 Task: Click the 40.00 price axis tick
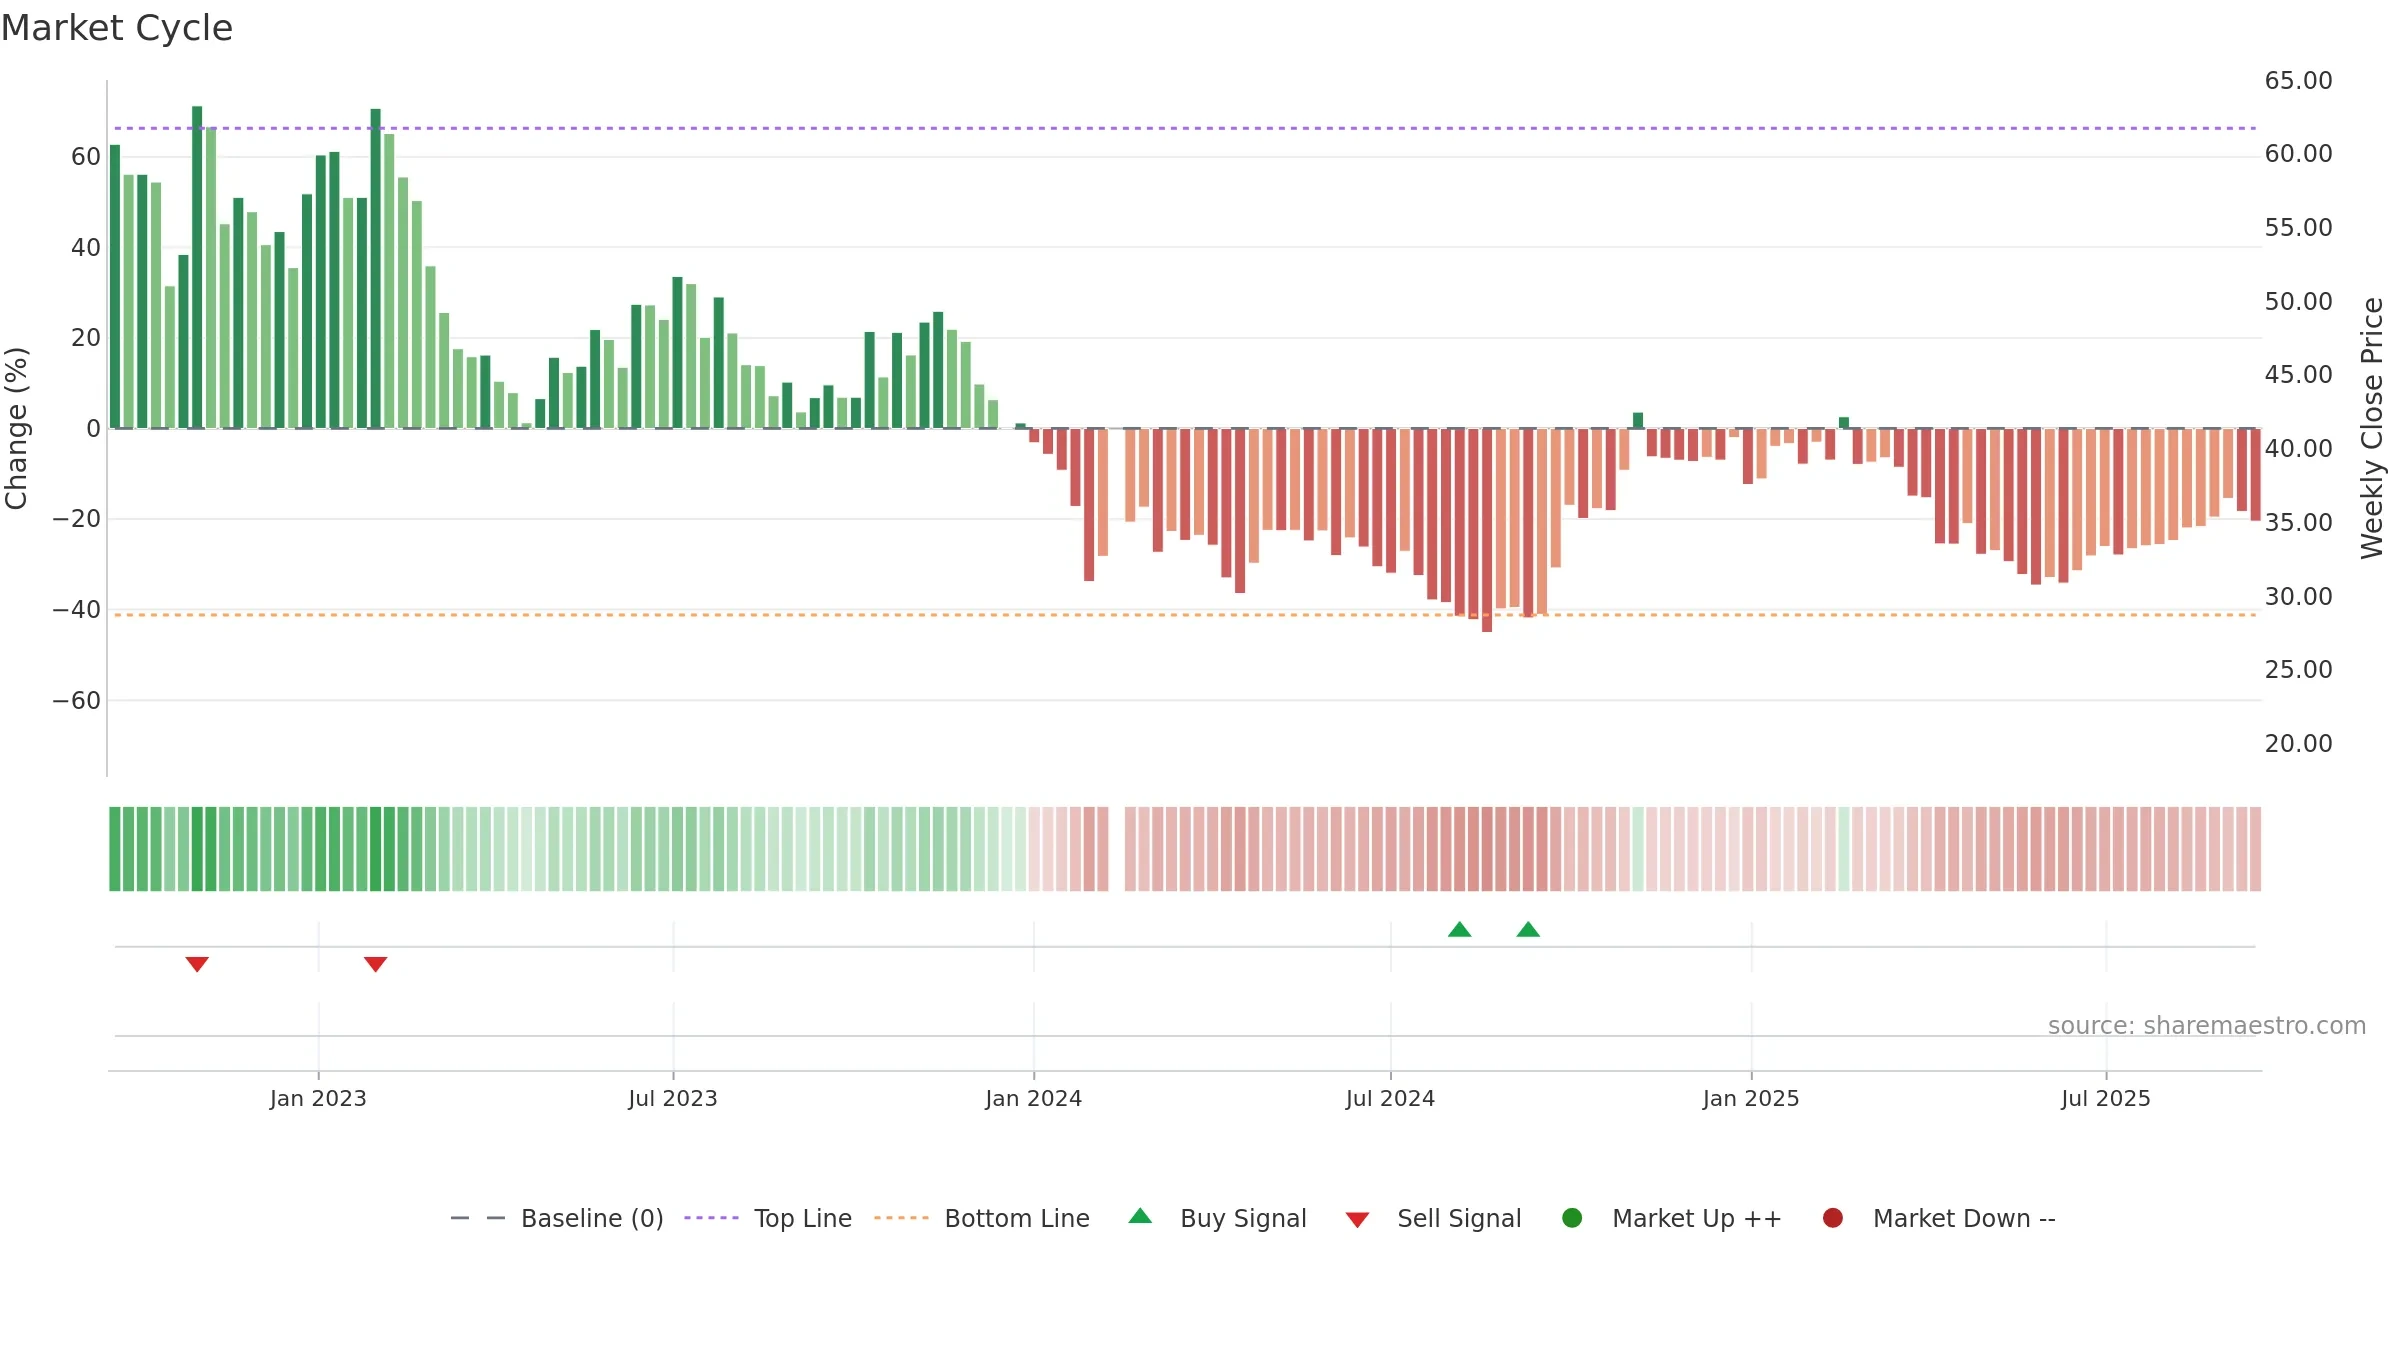click(x=2298, y=449)
